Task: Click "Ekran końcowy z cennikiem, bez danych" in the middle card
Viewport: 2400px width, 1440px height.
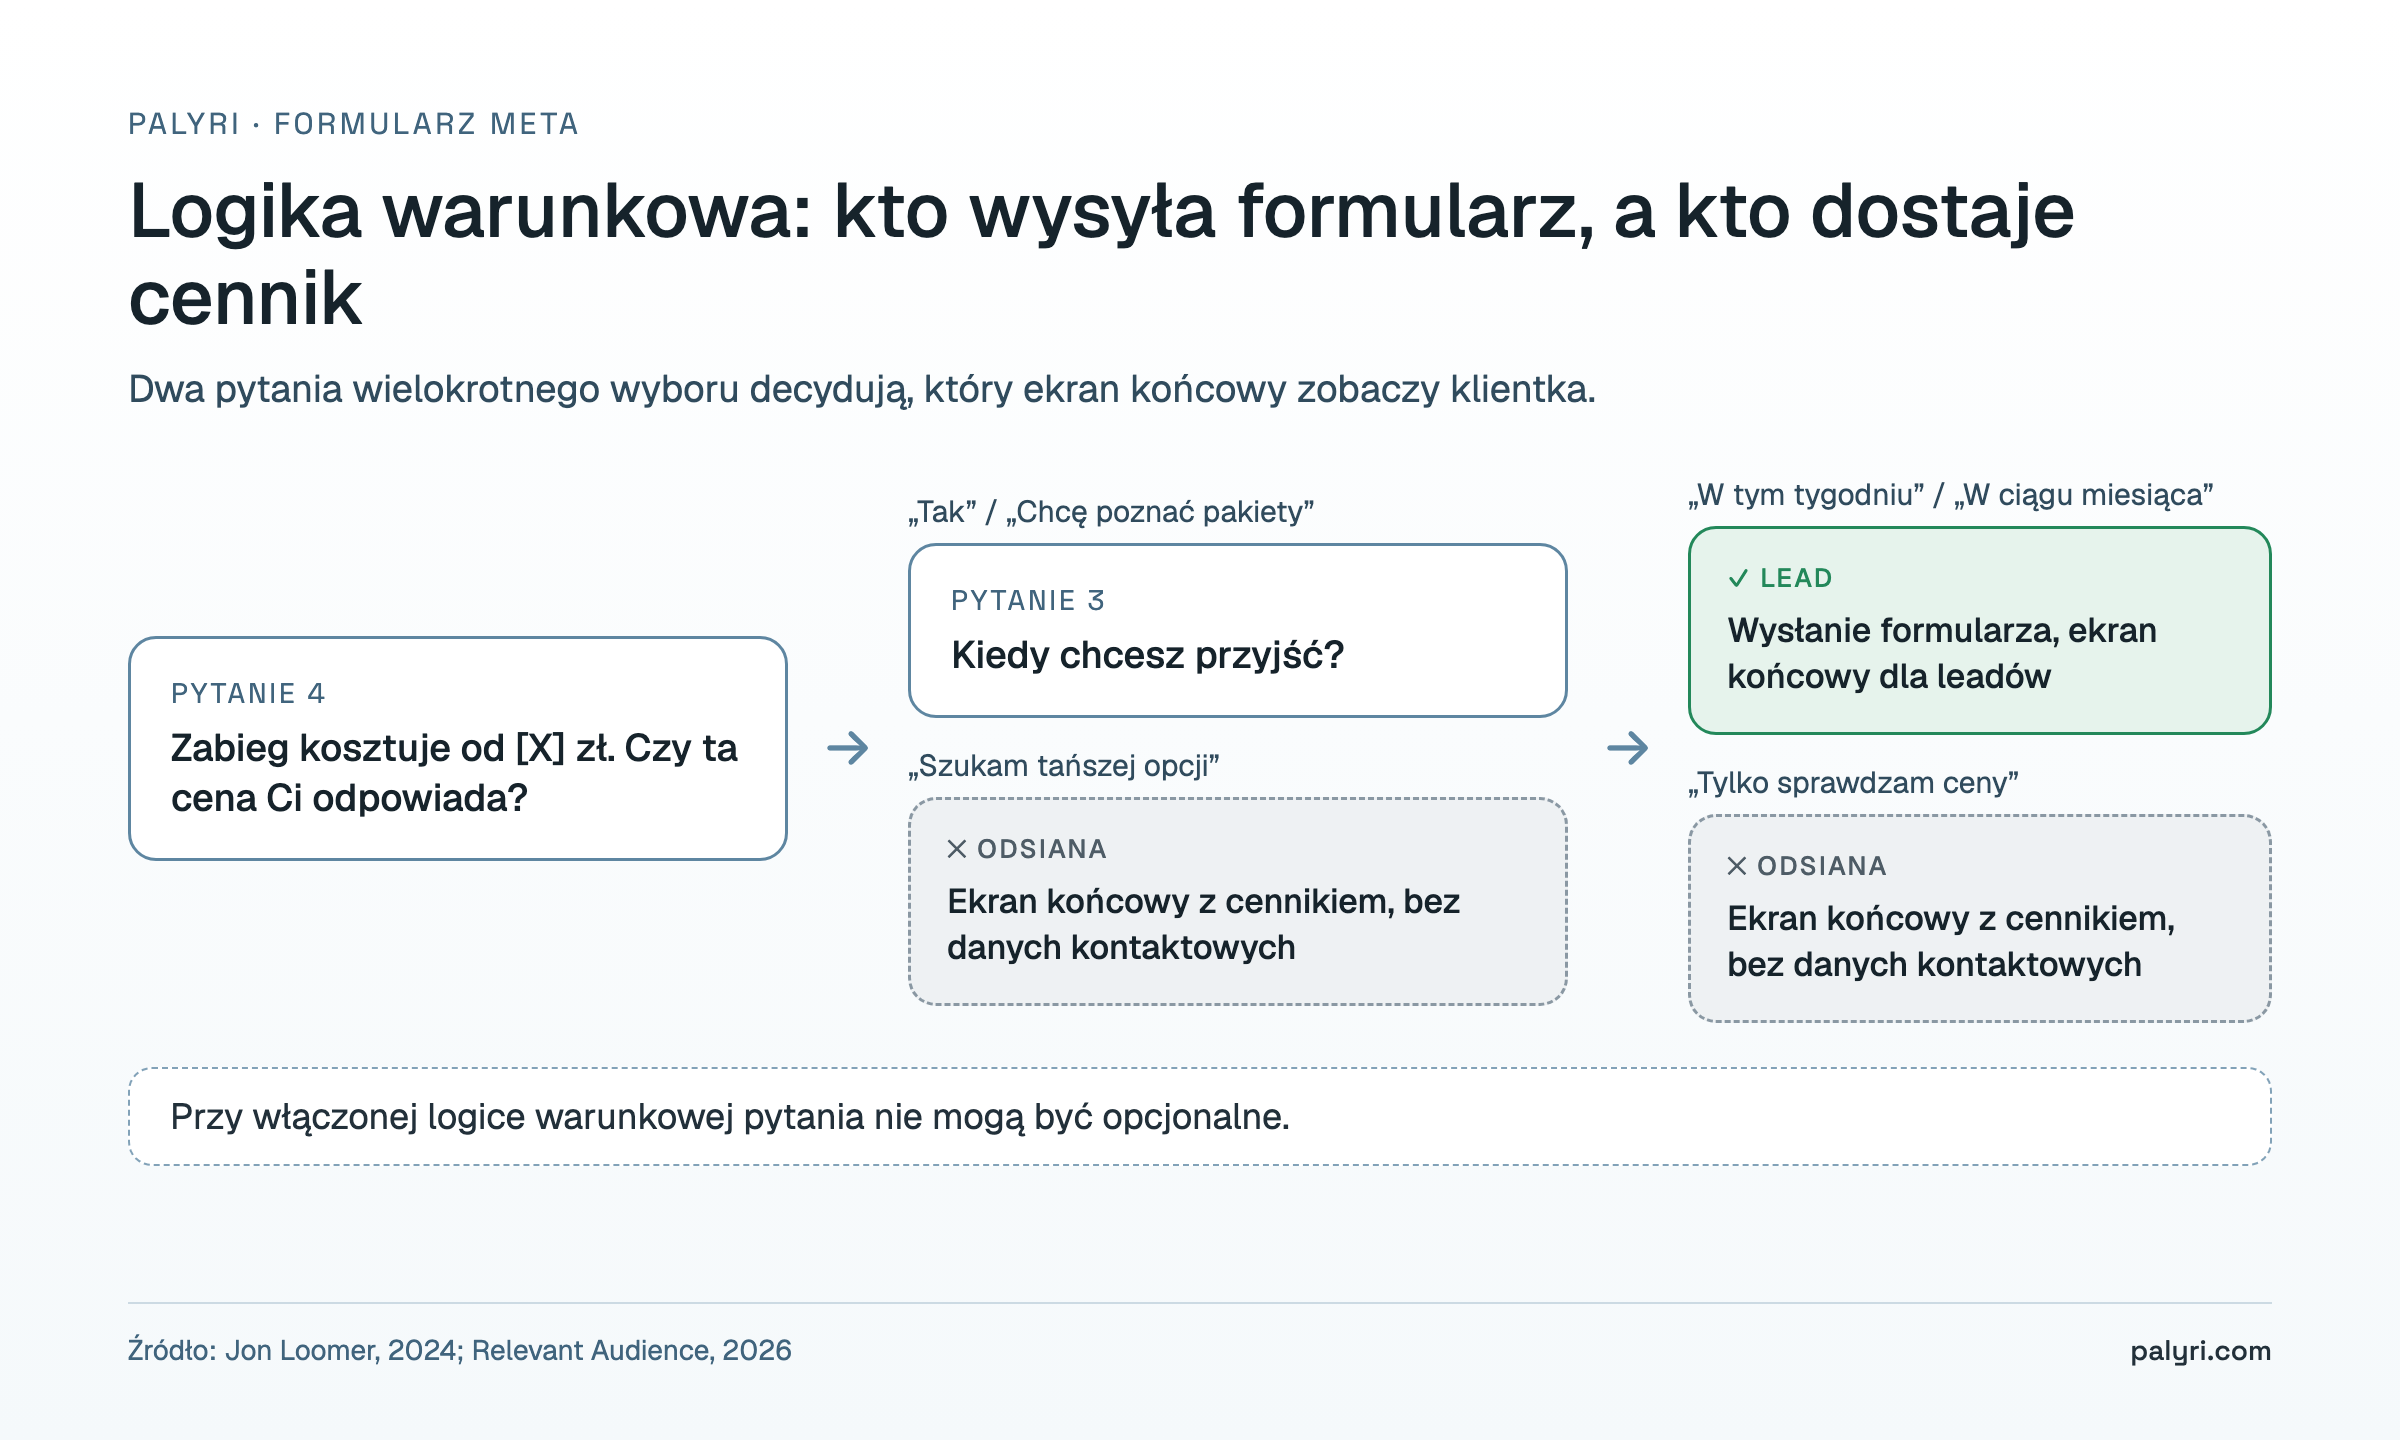Action: (x=1203, y=924)
